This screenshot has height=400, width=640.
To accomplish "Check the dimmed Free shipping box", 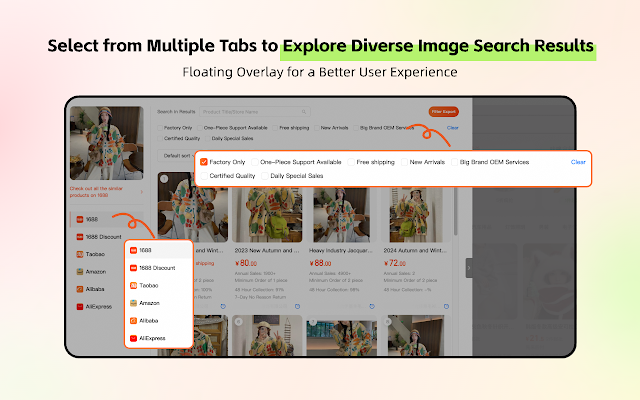I will click(x=275, y=128).
